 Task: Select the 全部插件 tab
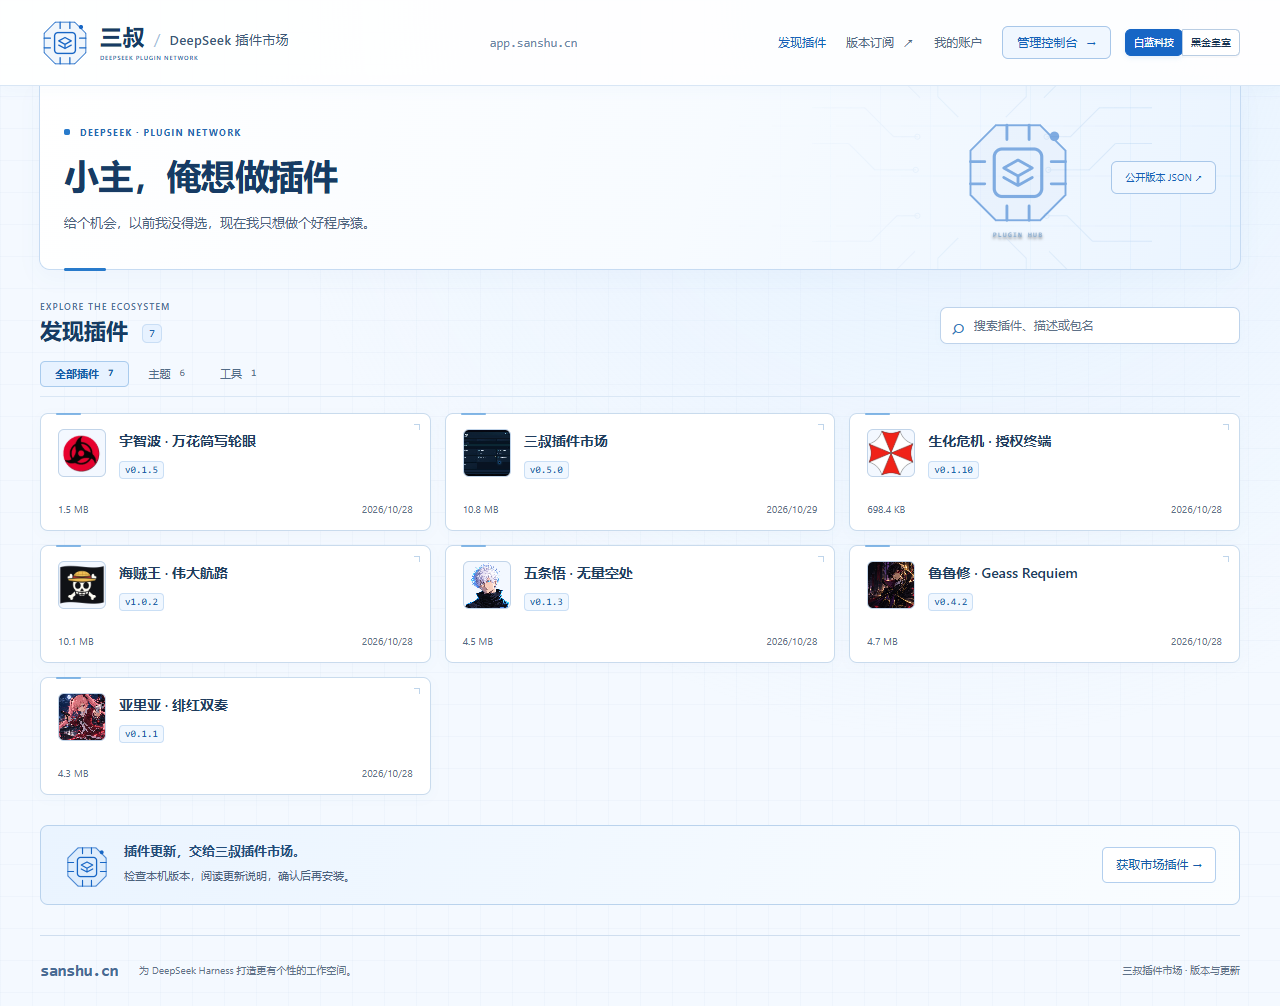(x=84, y=374)
